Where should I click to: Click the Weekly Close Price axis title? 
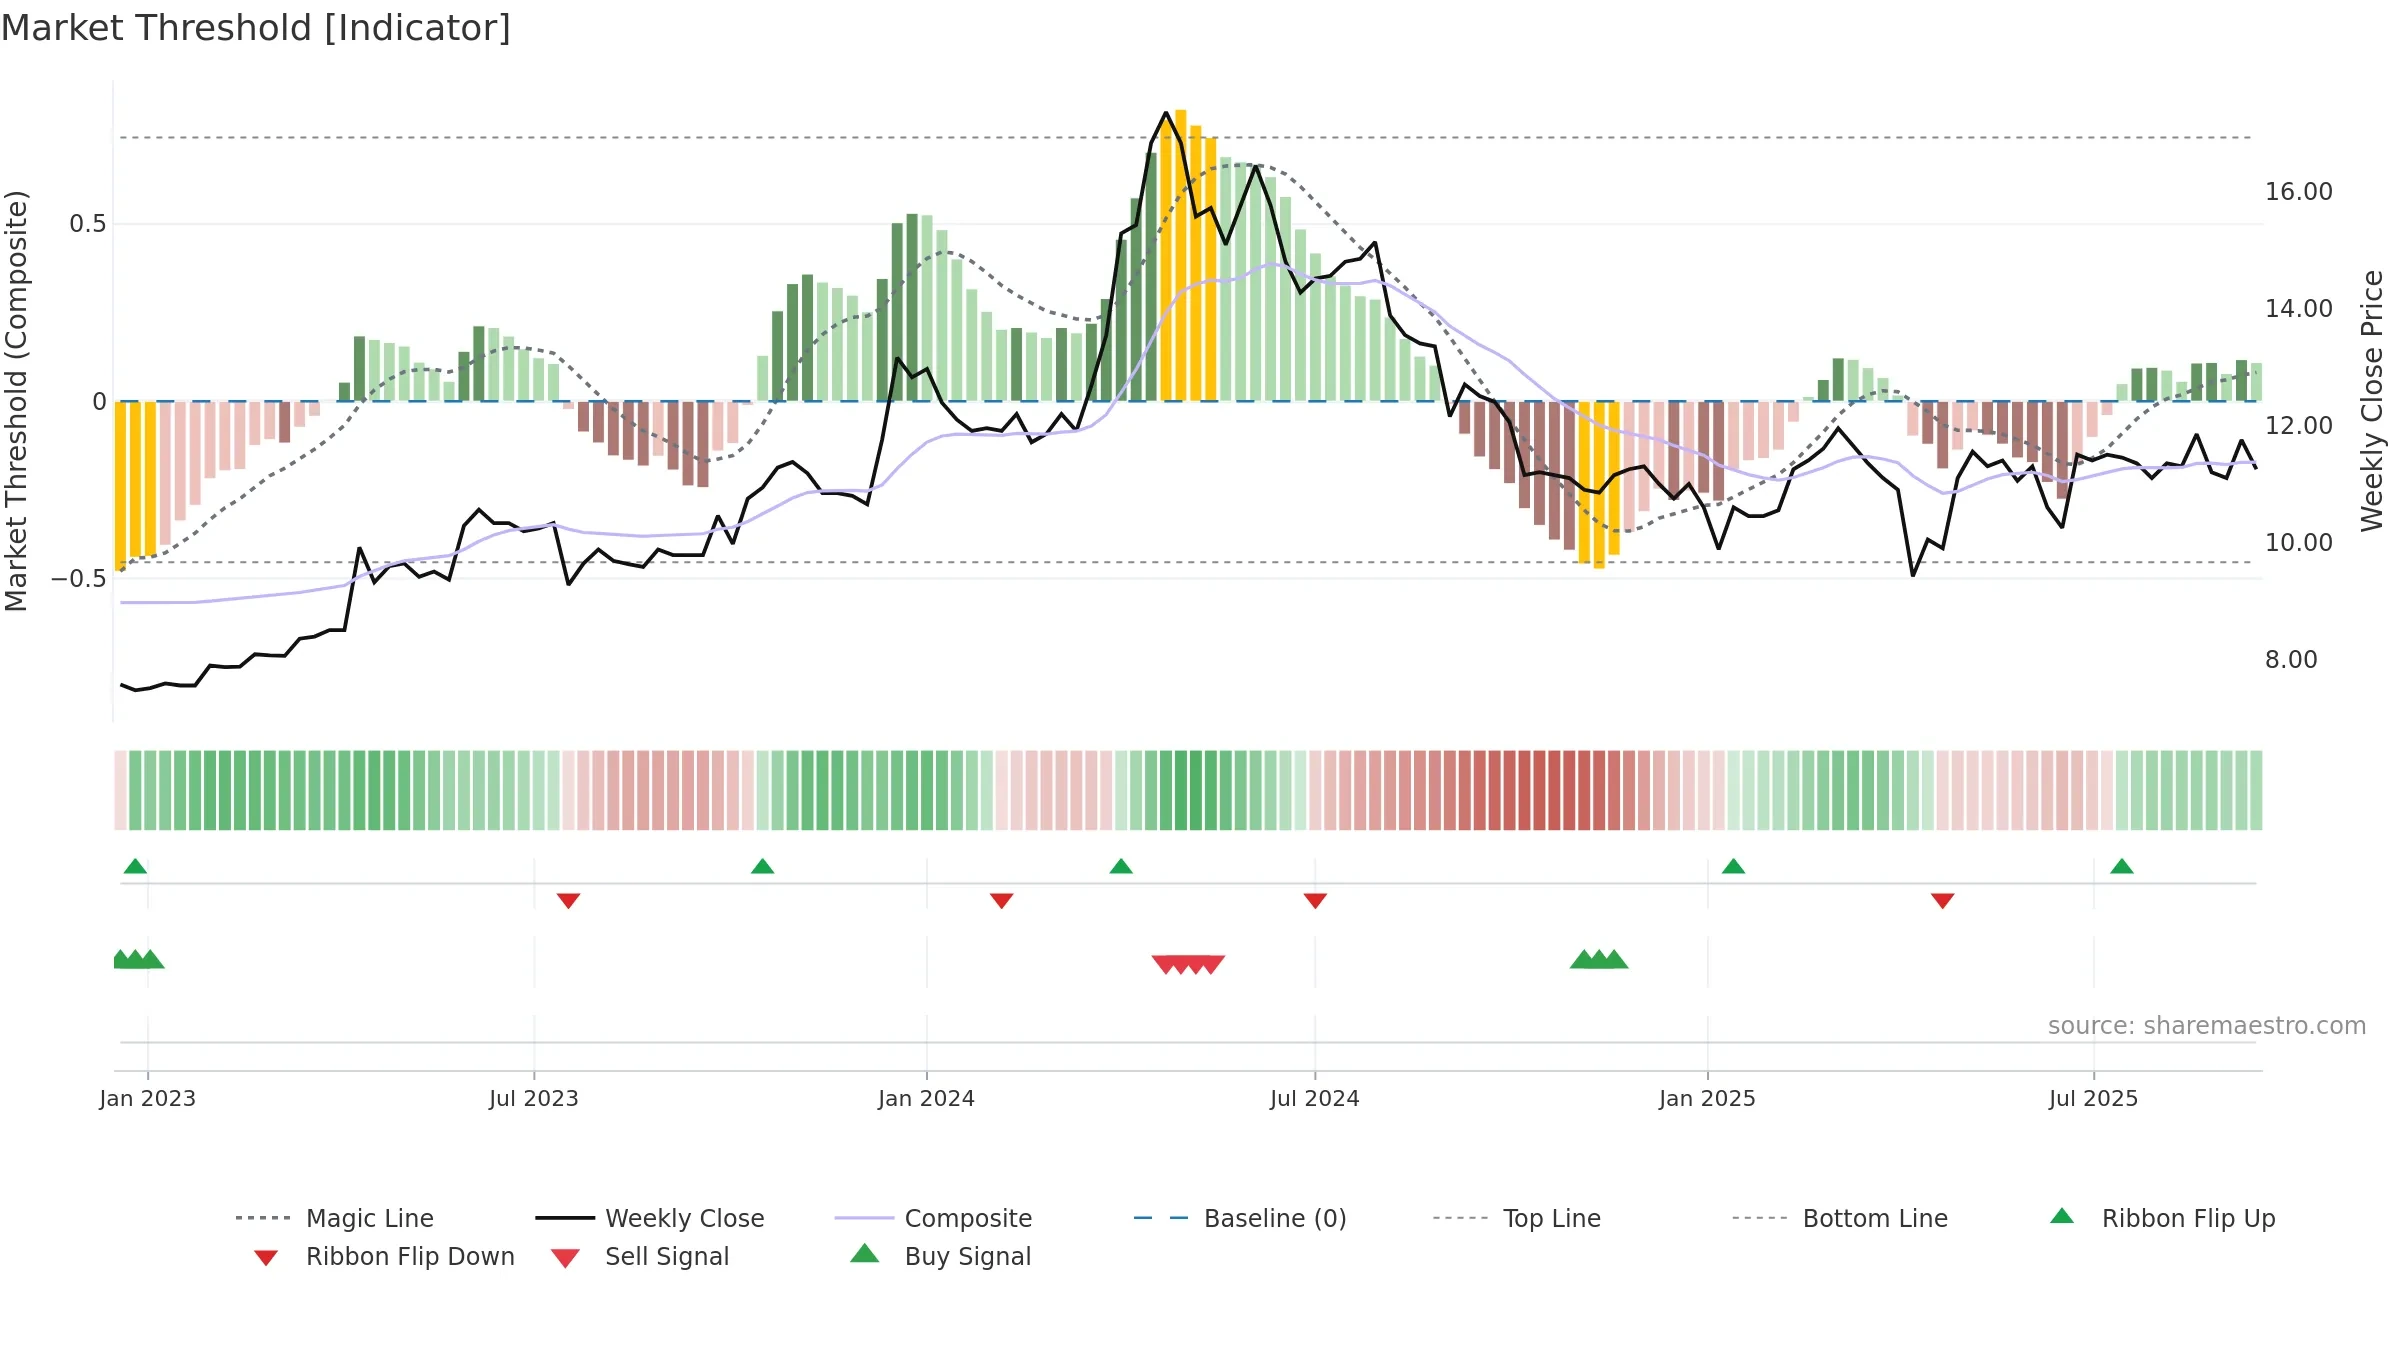2373,401
